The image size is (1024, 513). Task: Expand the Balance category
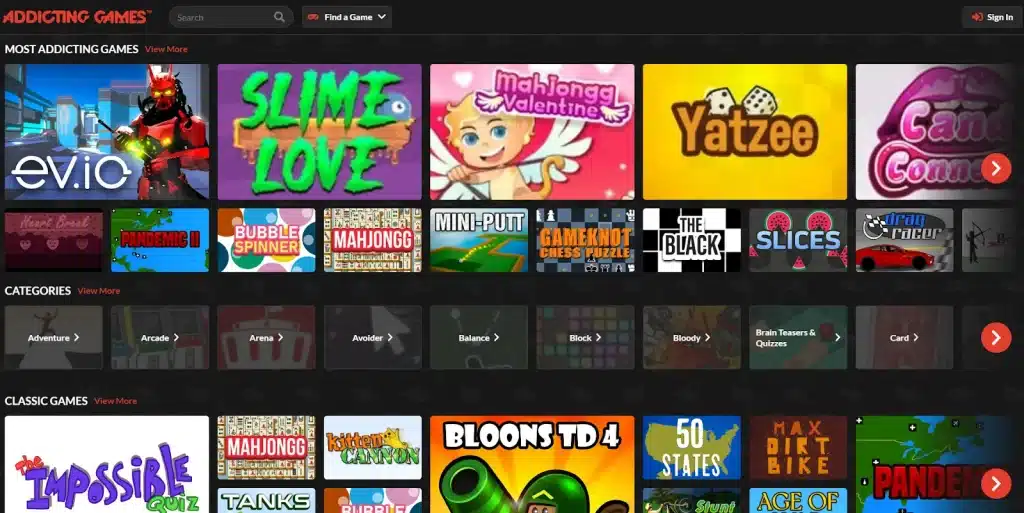(479, 337)
